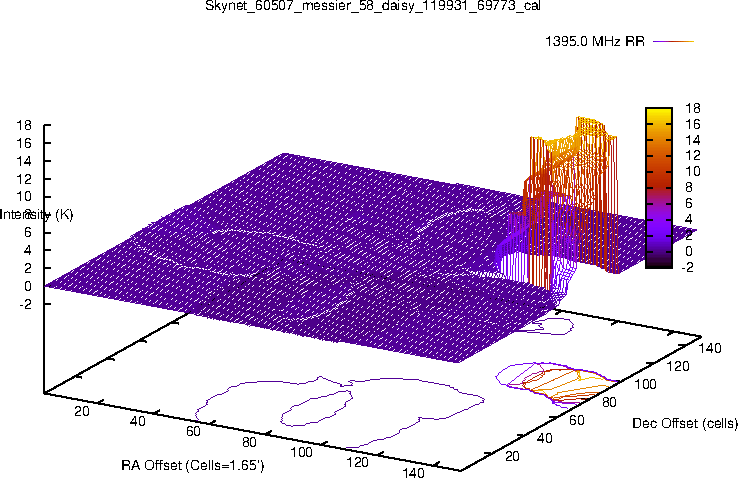Click the 120 tick on the Dec Offset axis
The image size is (738, 478).
pos(678,366)
